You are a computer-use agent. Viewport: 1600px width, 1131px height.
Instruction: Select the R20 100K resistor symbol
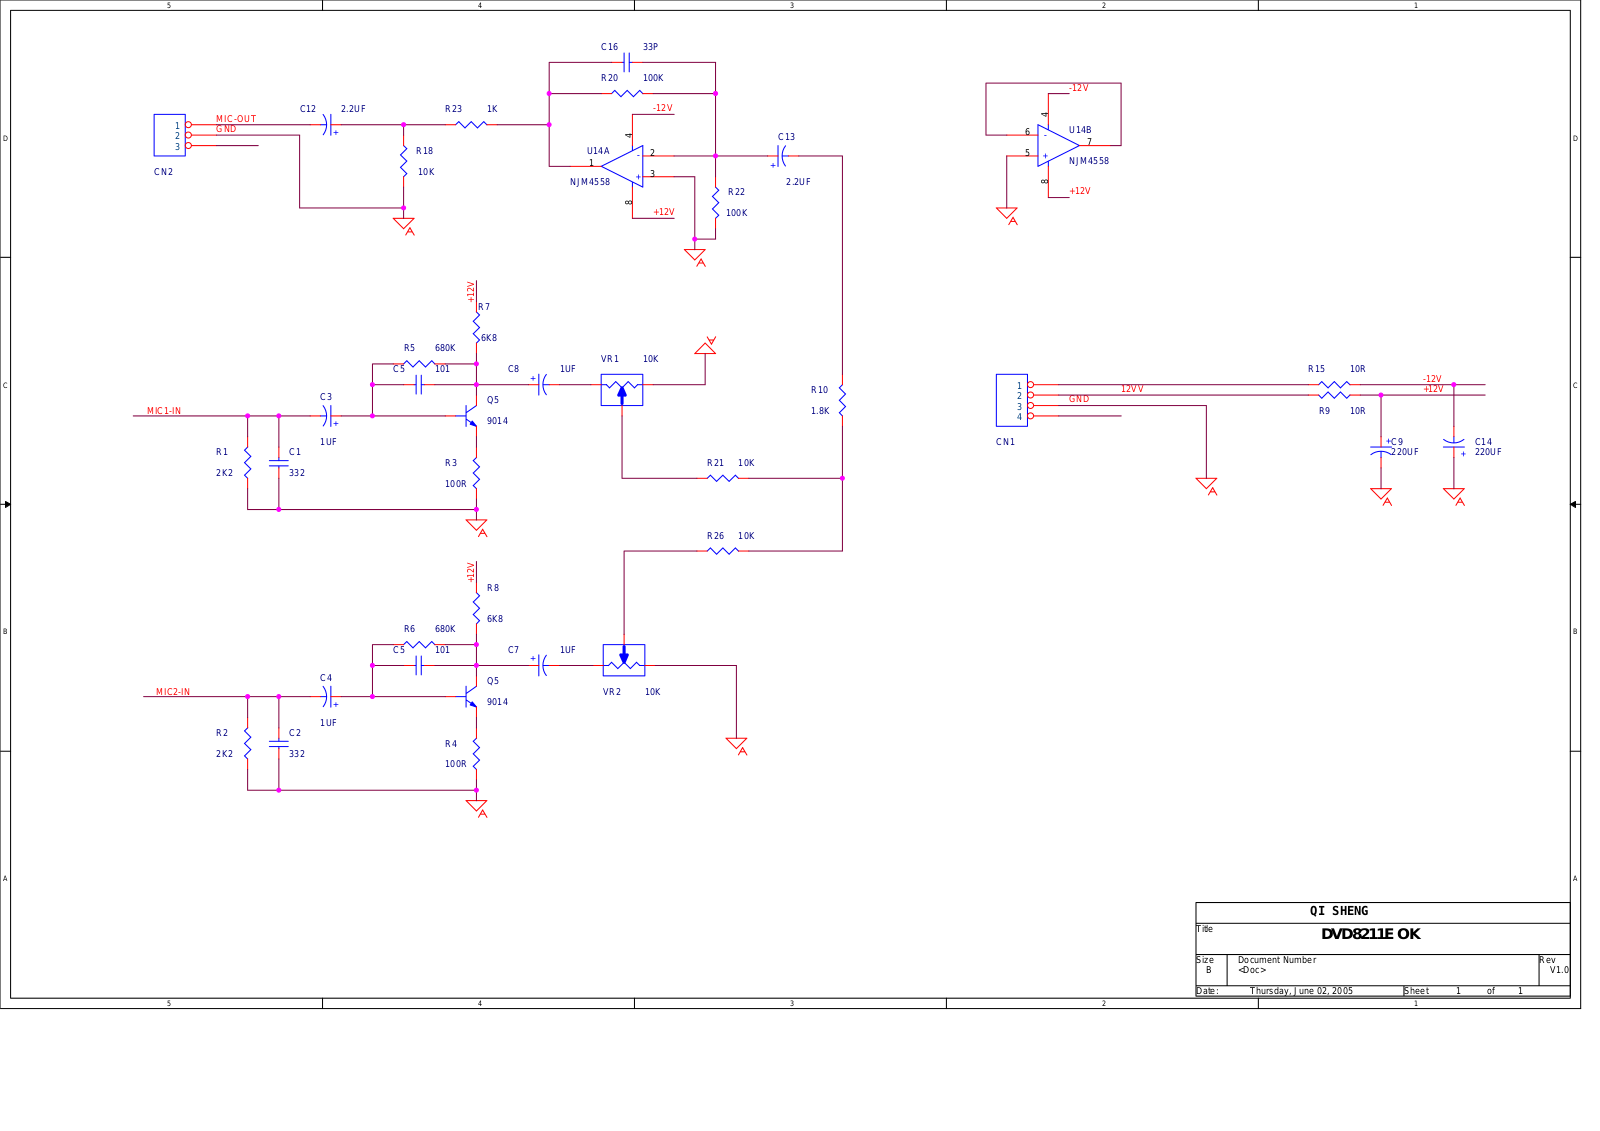[627, 93]
